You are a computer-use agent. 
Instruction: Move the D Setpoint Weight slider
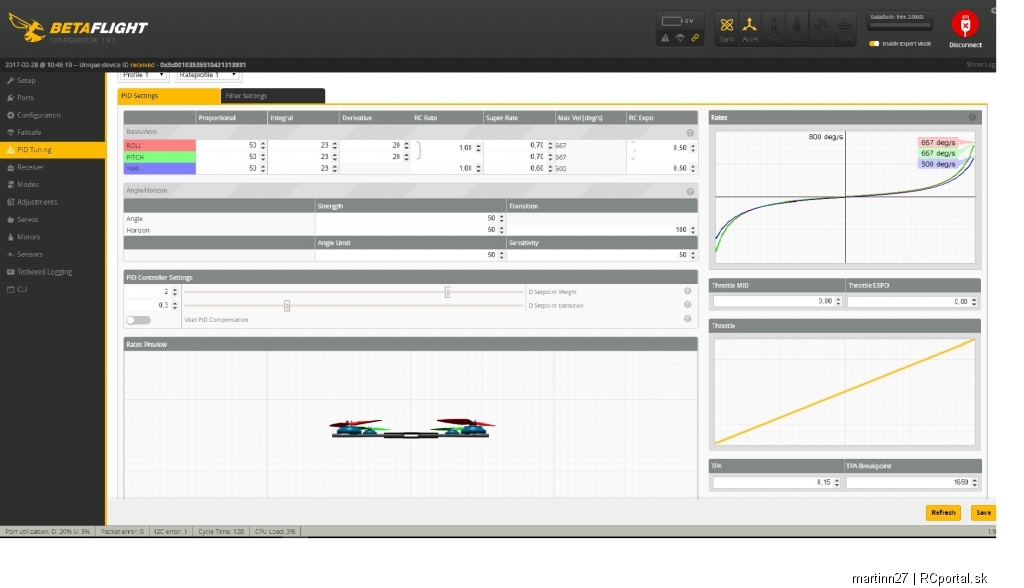pyautogui.click(x=447, y=292)
